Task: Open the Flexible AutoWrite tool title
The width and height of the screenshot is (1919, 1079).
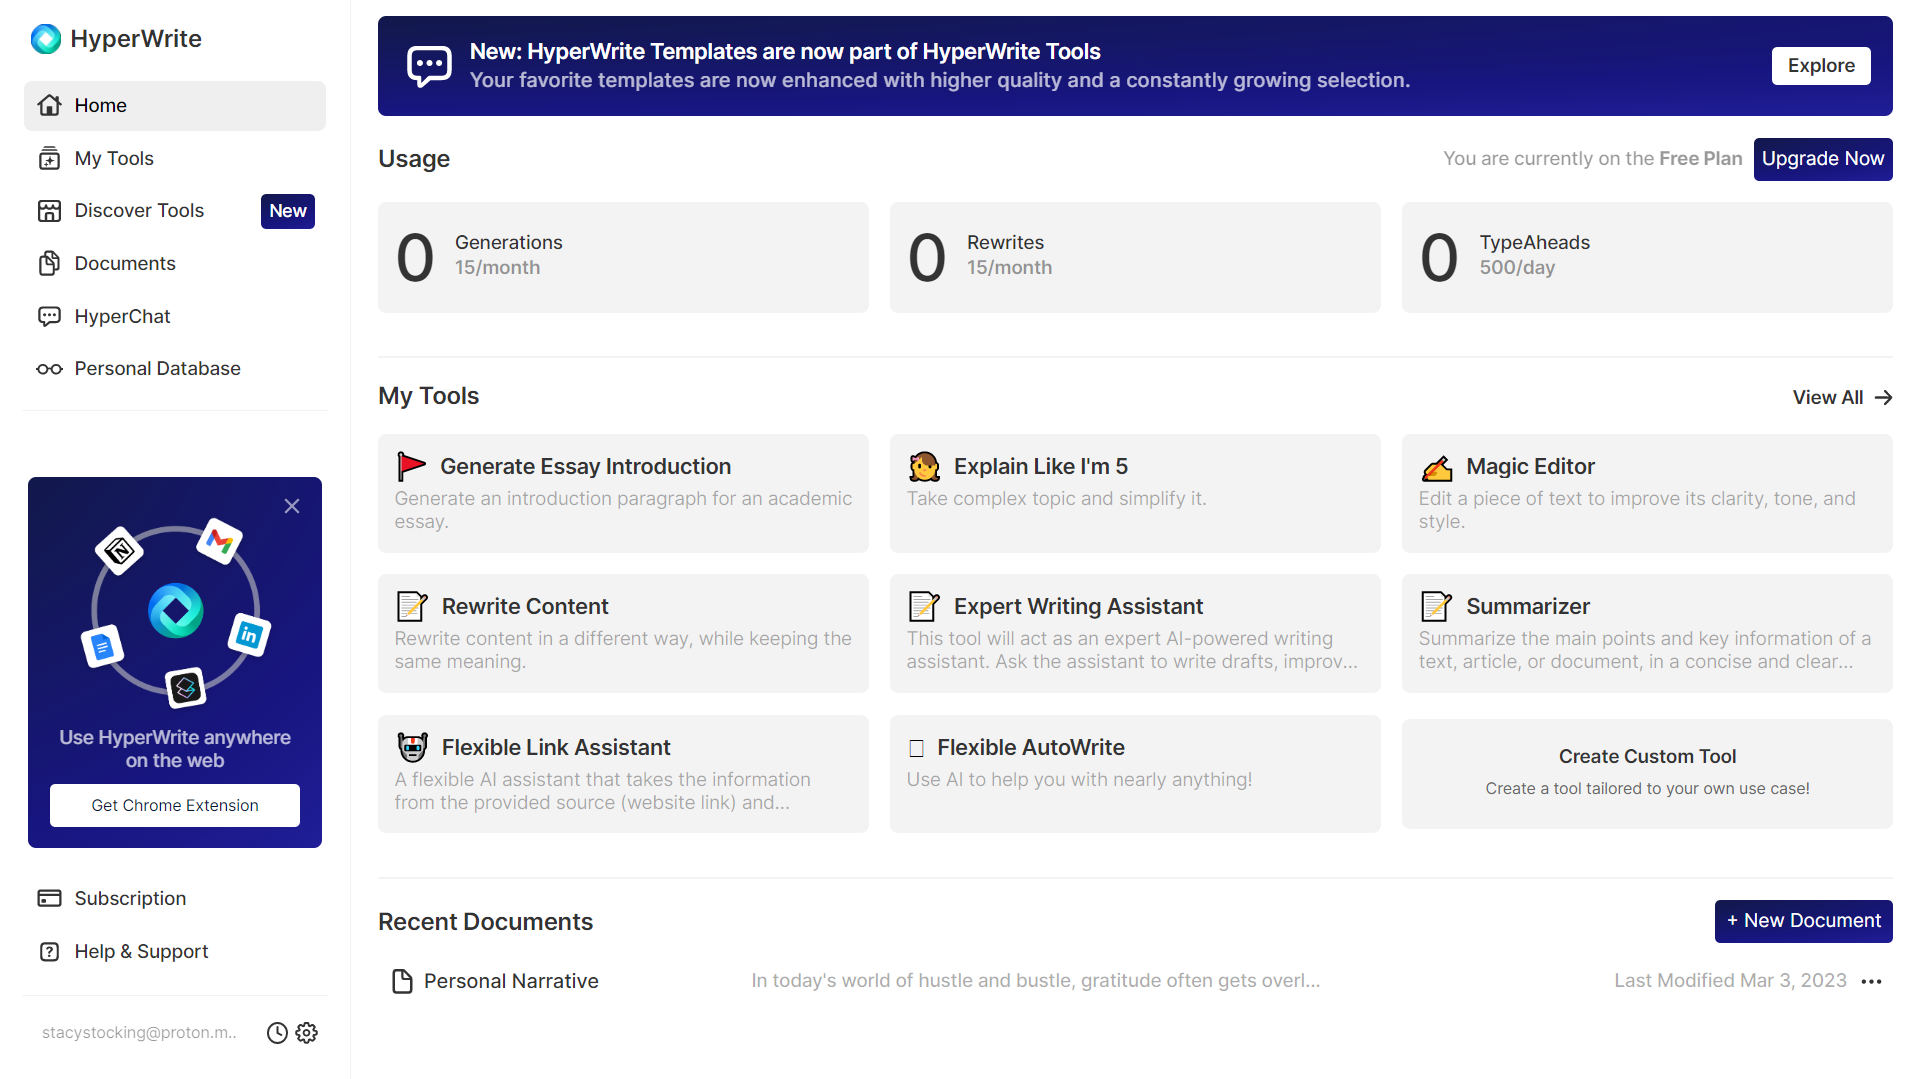Action: click(x=1030, y=748)
